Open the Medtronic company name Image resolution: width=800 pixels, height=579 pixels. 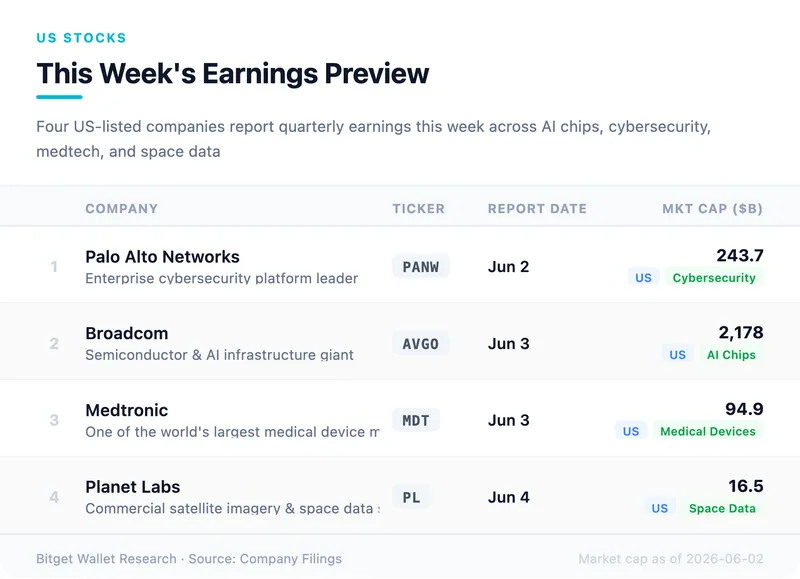click(127, 410)
